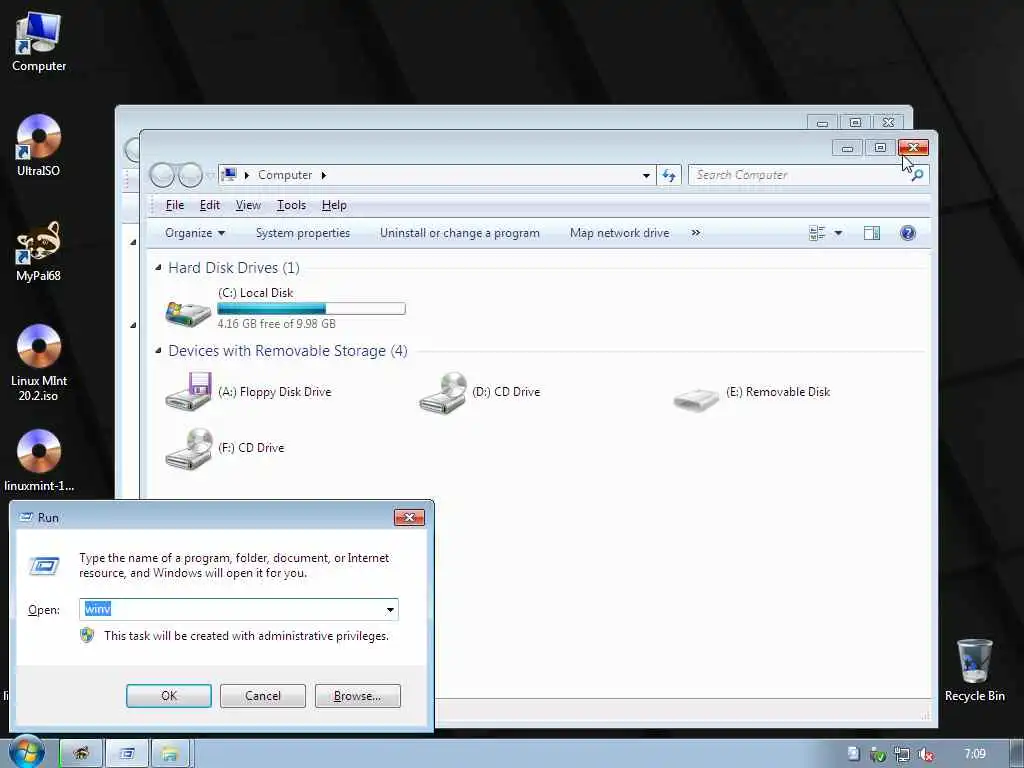Image resolution: width=1024 pixels, height=768 pixels.
Task: Change the view with the view icon
Action: coord(816,233)
